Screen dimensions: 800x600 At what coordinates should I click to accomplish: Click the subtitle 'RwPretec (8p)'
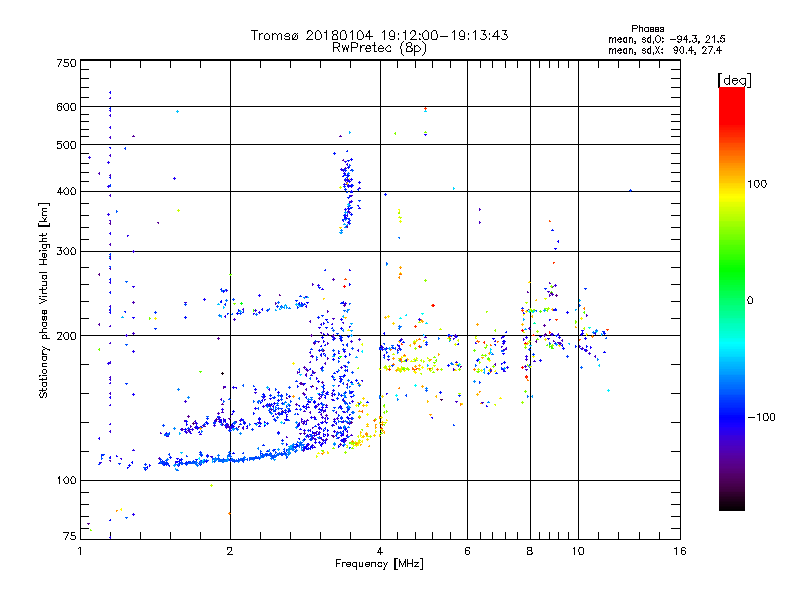(379, 48)
